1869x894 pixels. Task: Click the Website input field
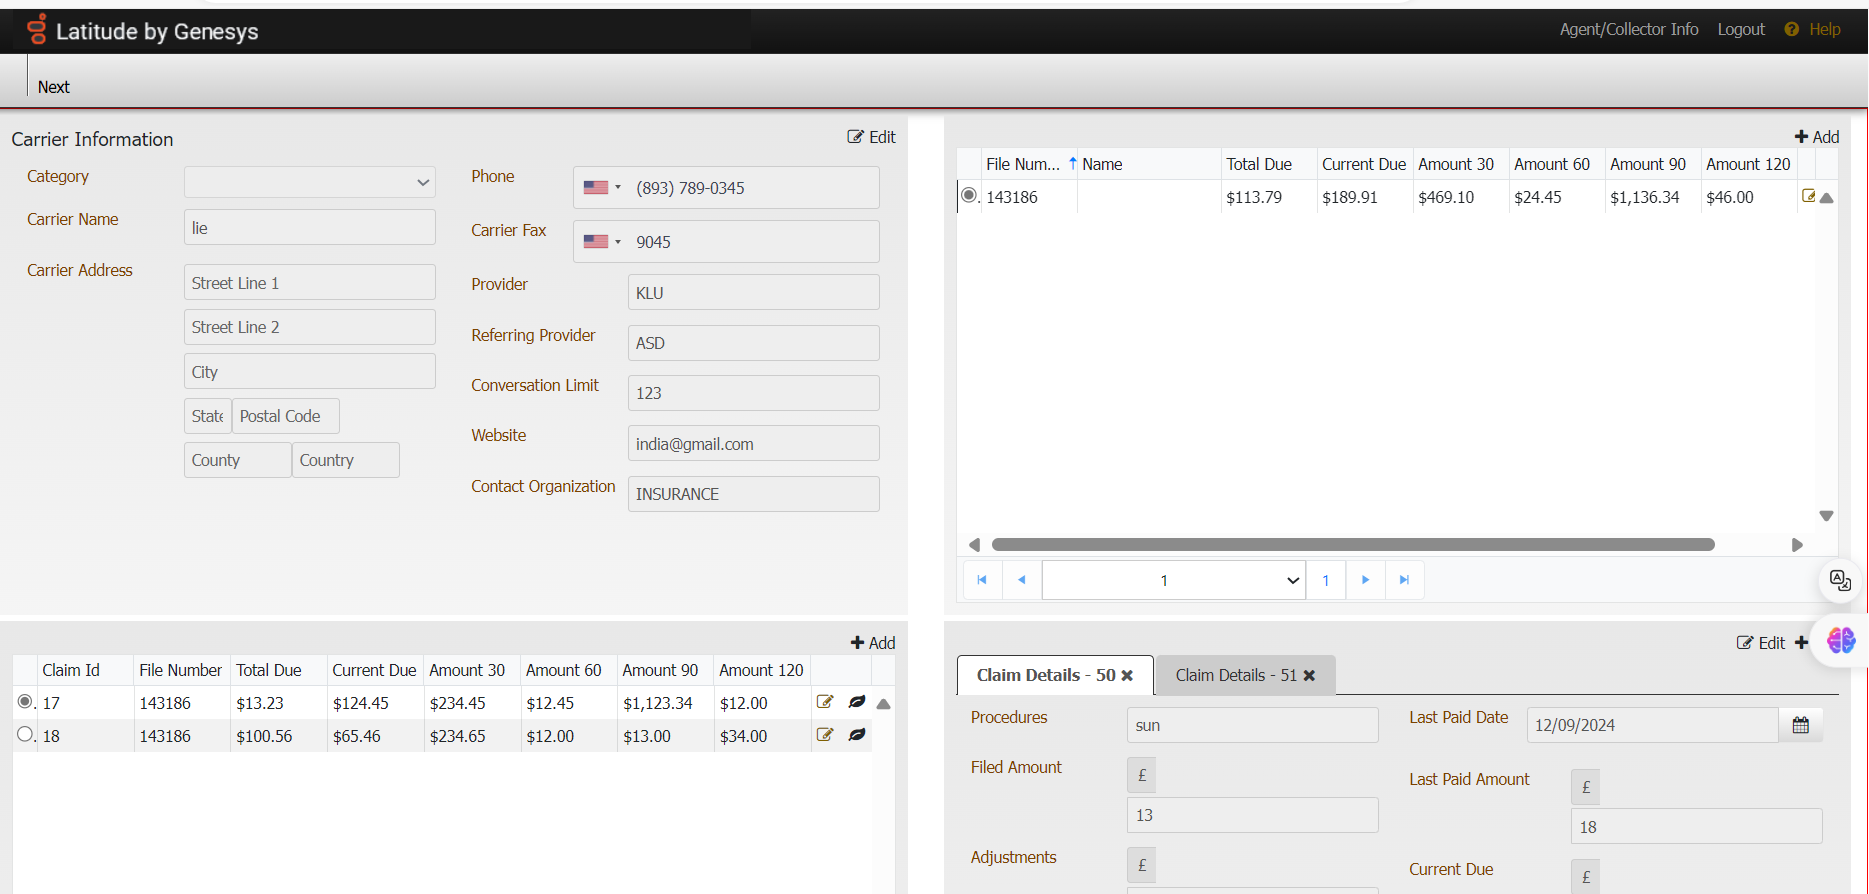point(753,444)
